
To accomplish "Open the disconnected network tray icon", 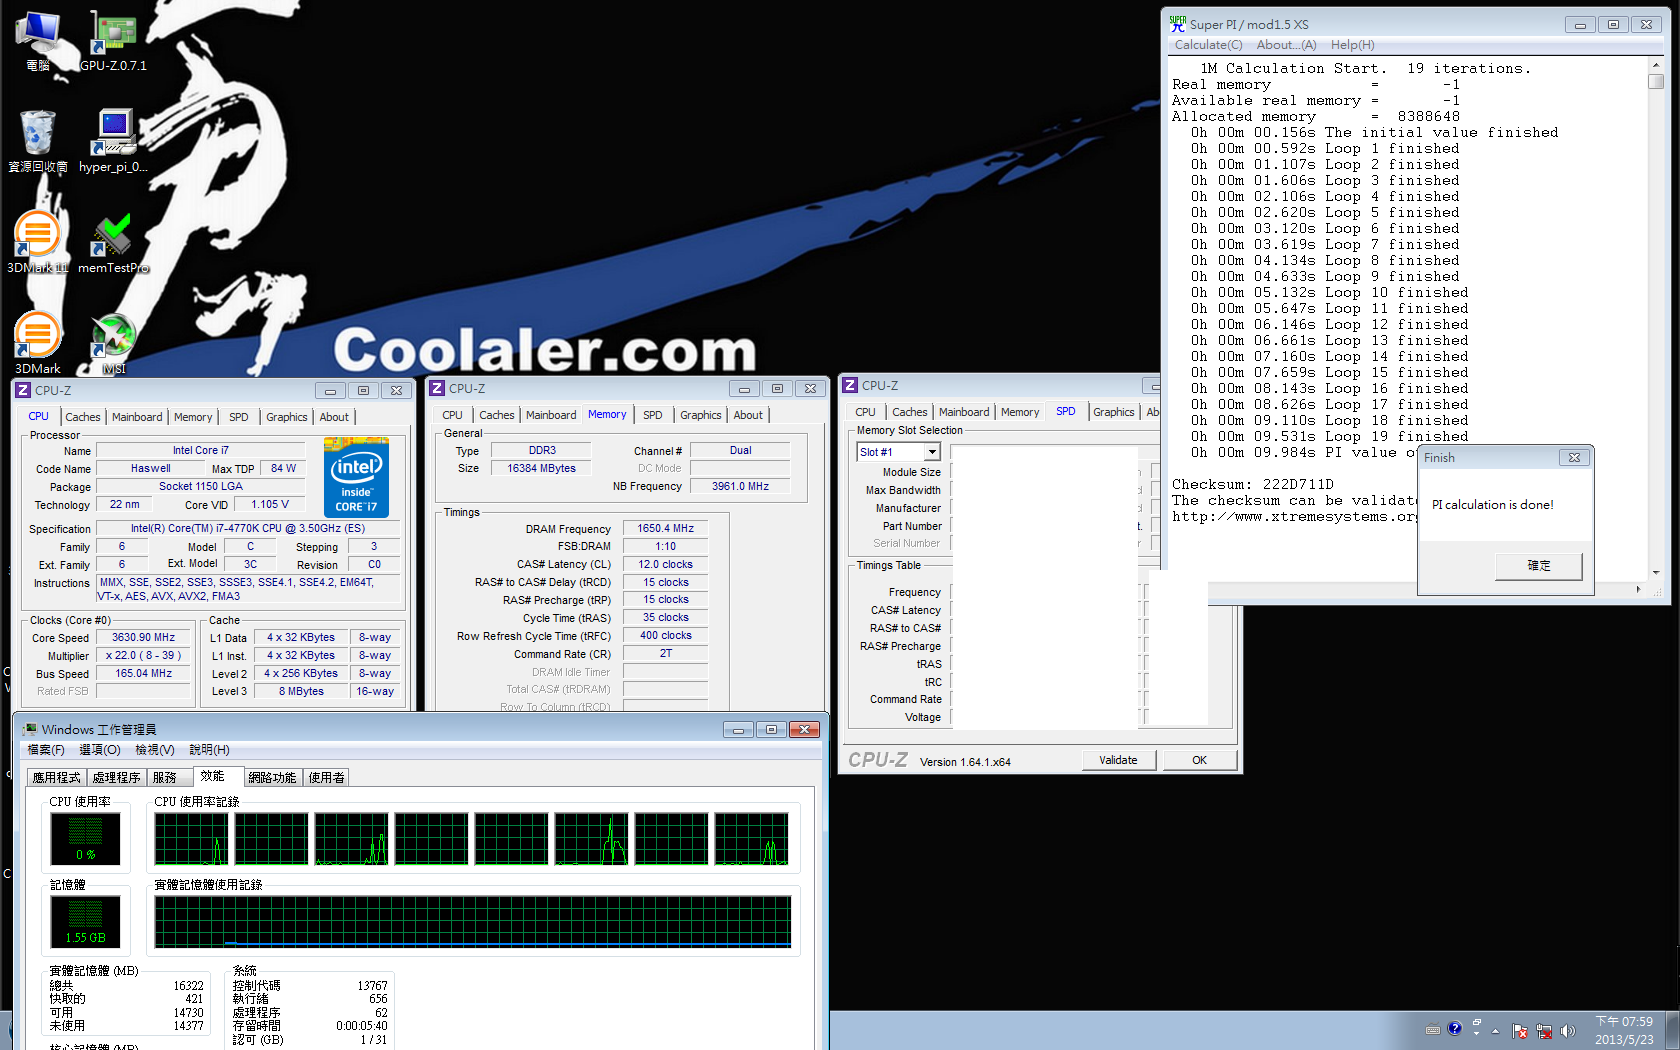I will 1544,1031.
